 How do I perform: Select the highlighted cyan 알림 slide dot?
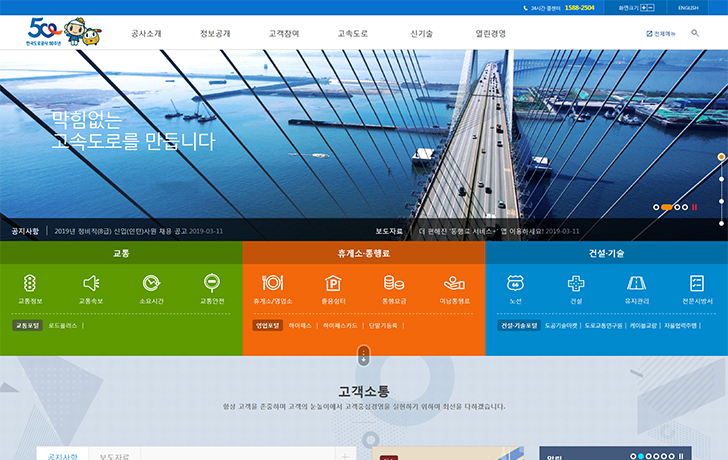click(641, 456)
